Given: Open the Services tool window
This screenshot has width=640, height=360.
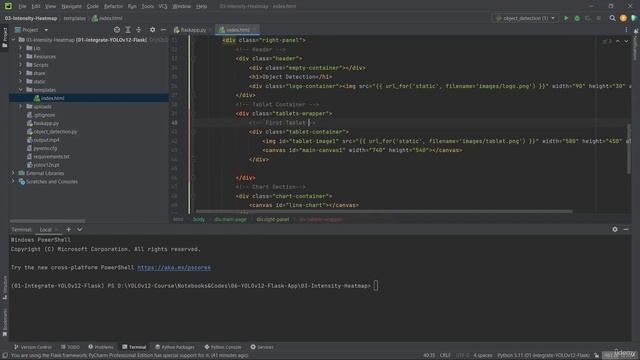Looking at the screenshot, I should click(262, 347).
